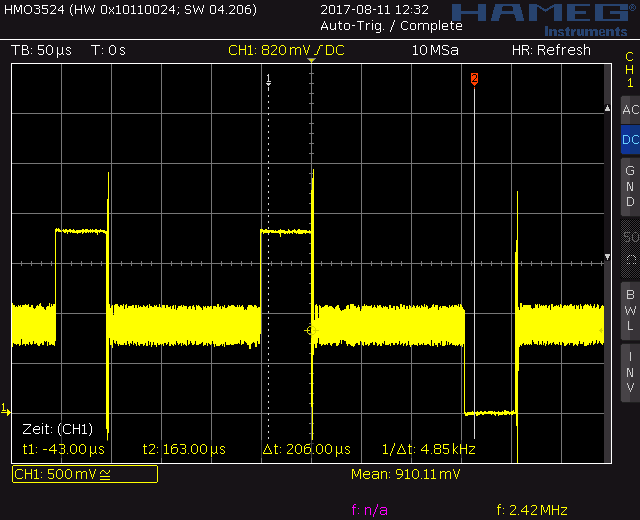
Task: Select DC coupling softkey
Action: [630, 140]
